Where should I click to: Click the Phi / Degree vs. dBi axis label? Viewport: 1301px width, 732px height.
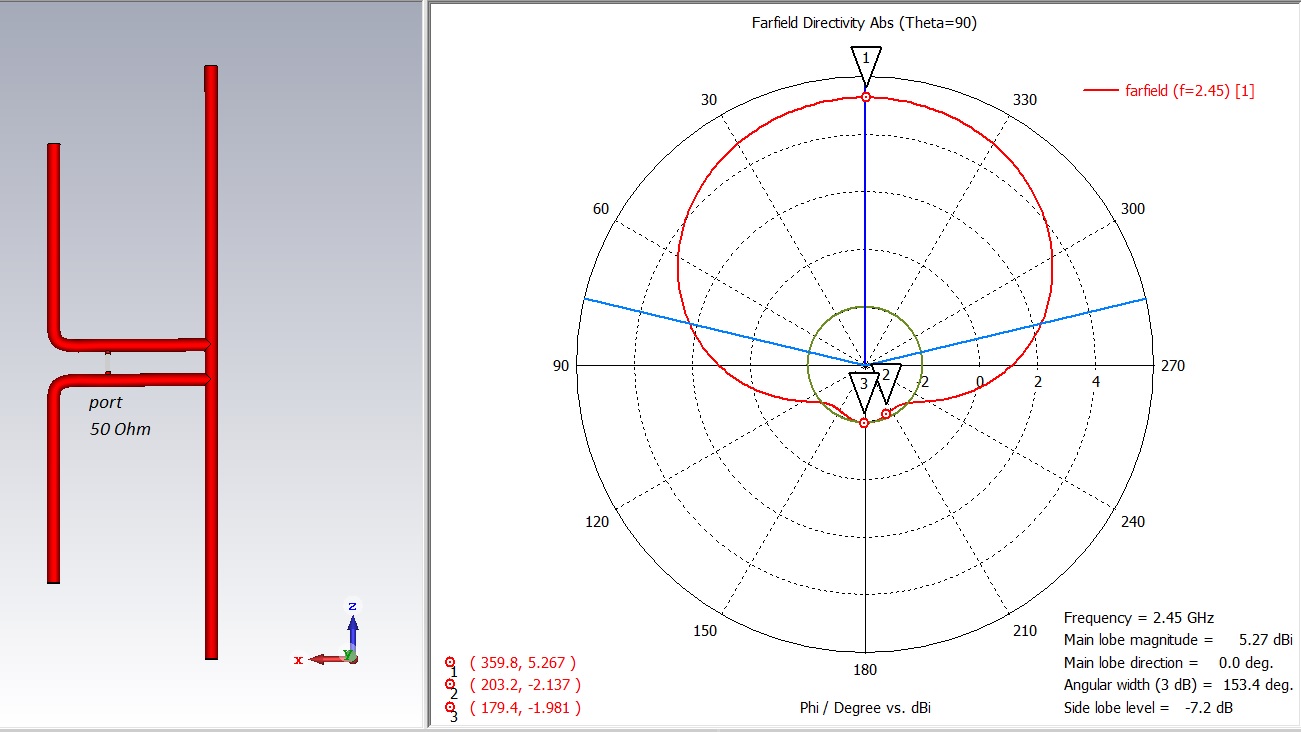[x=866, y=708]
